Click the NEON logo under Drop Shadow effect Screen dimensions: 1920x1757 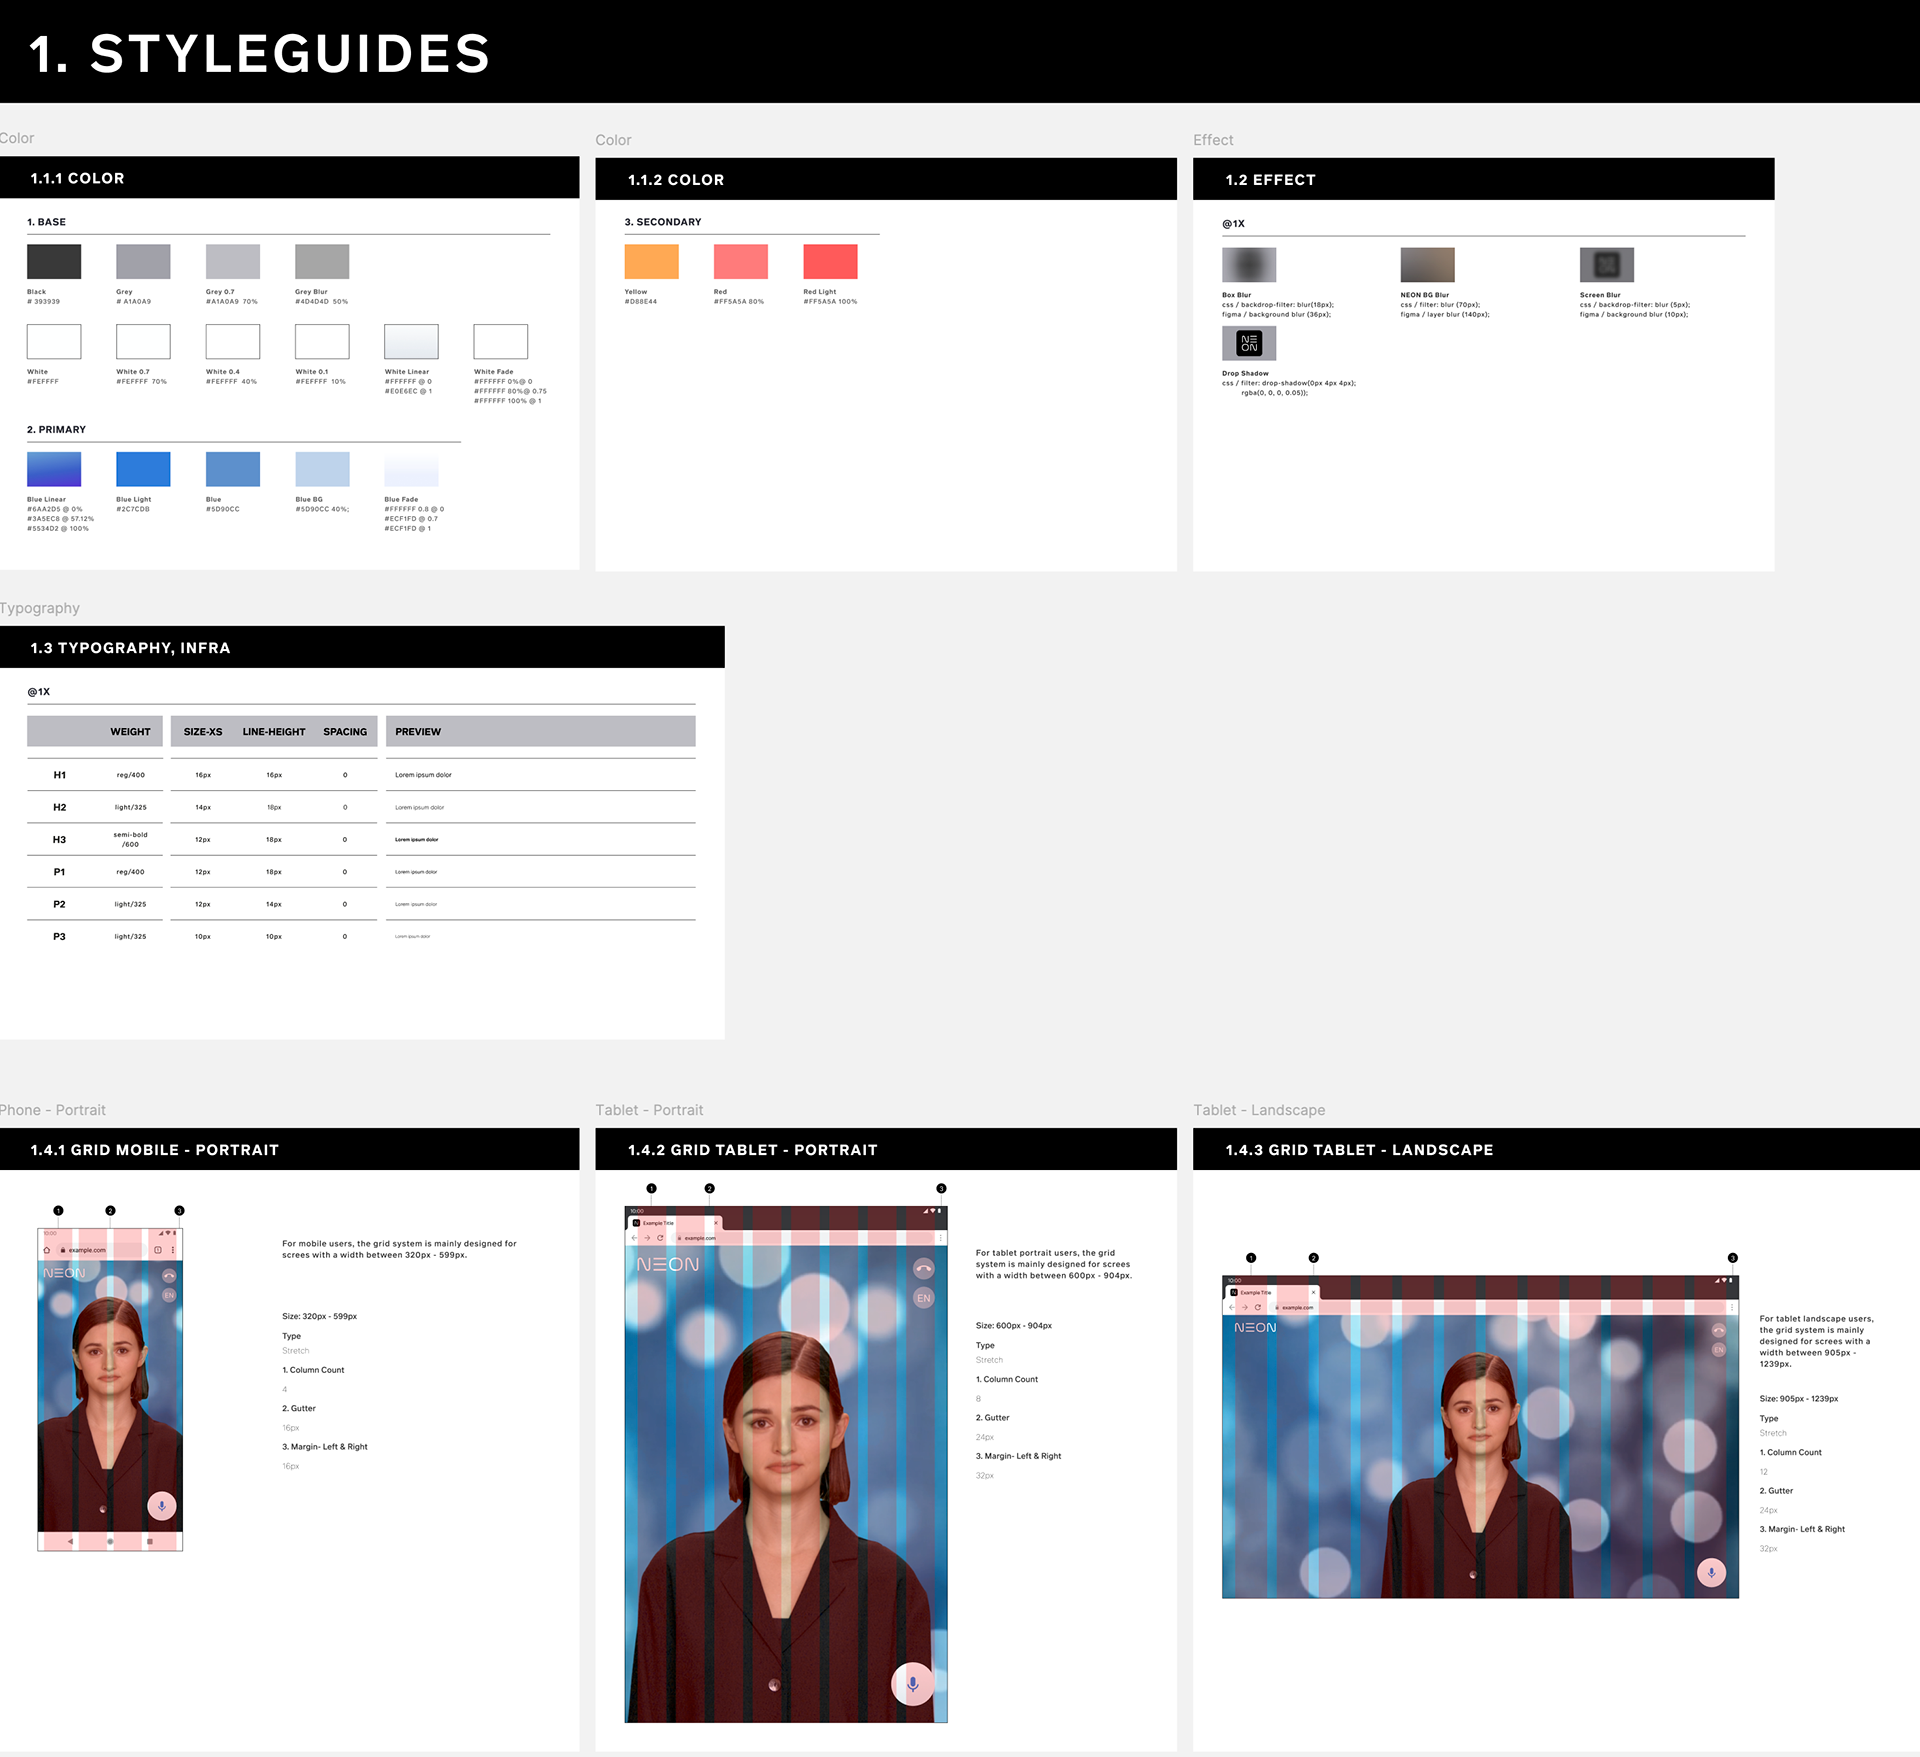1249,343
